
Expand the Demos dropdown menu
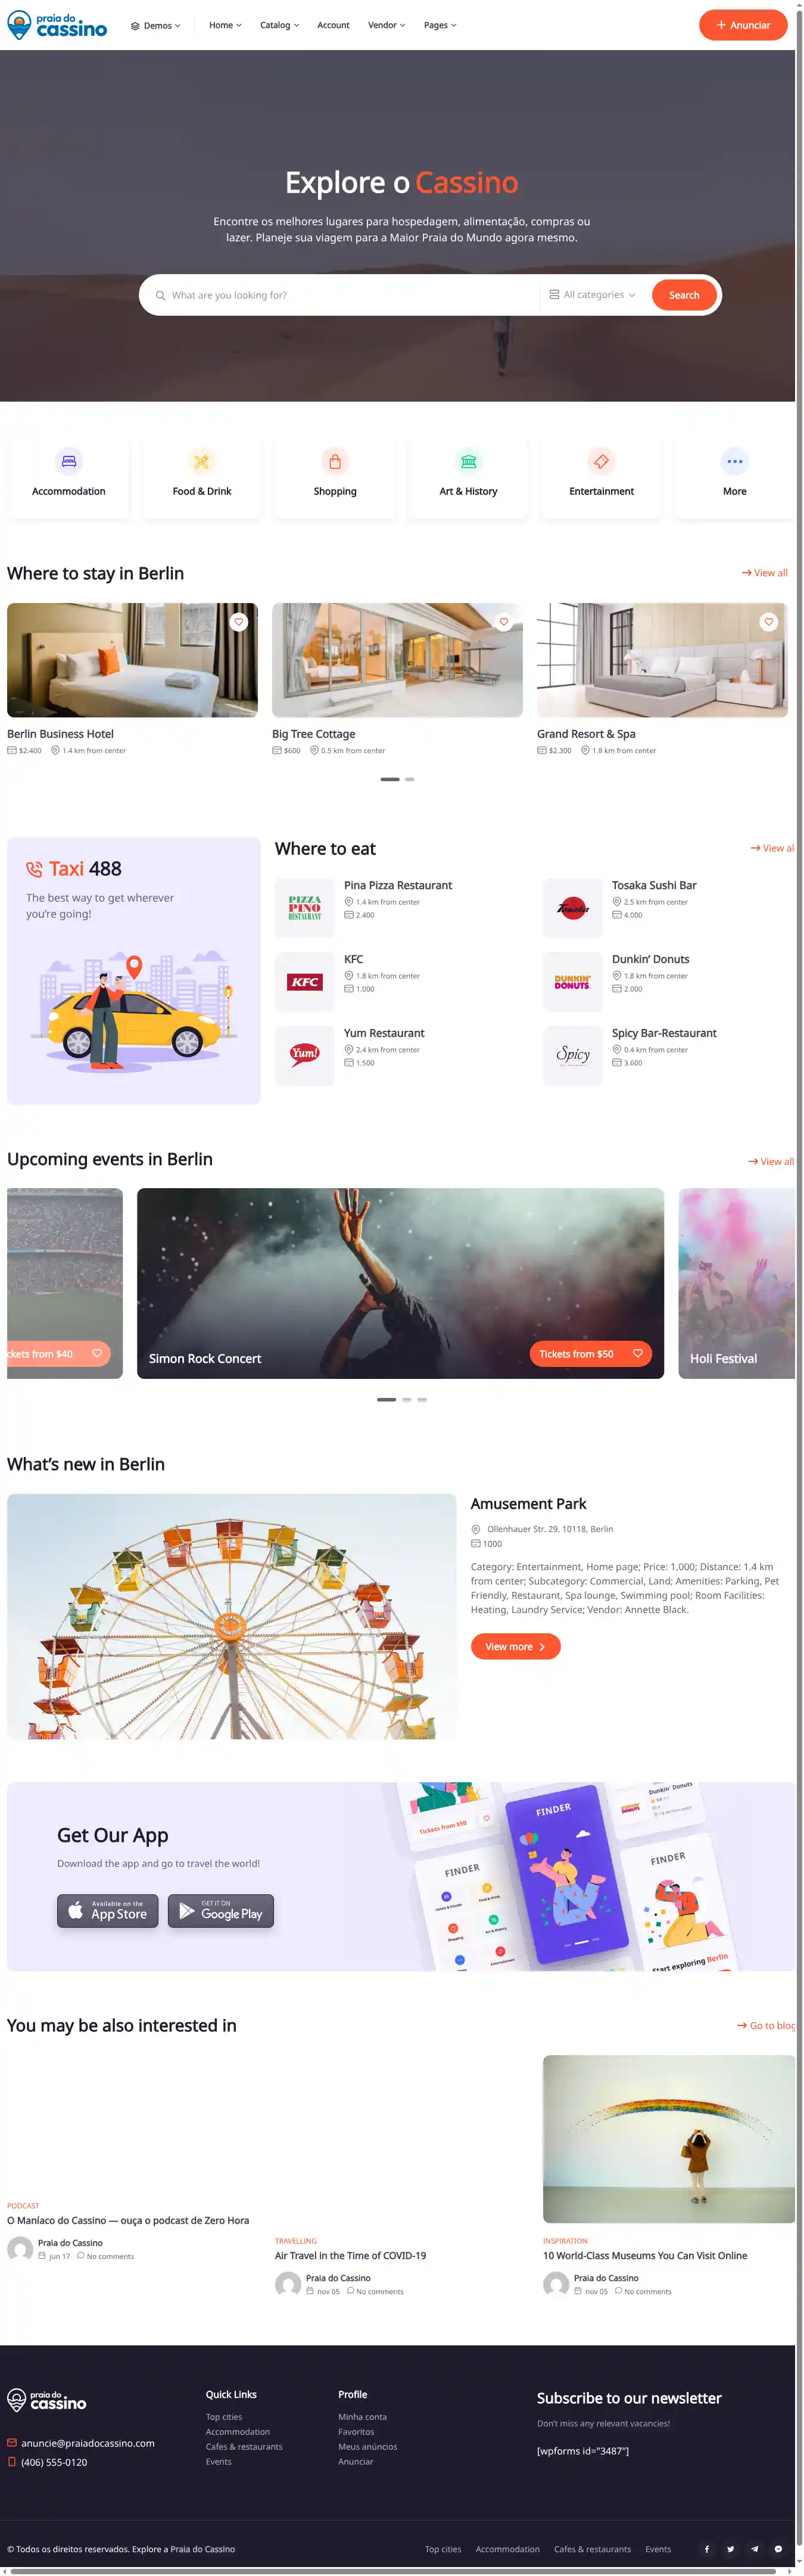(156, 25)
